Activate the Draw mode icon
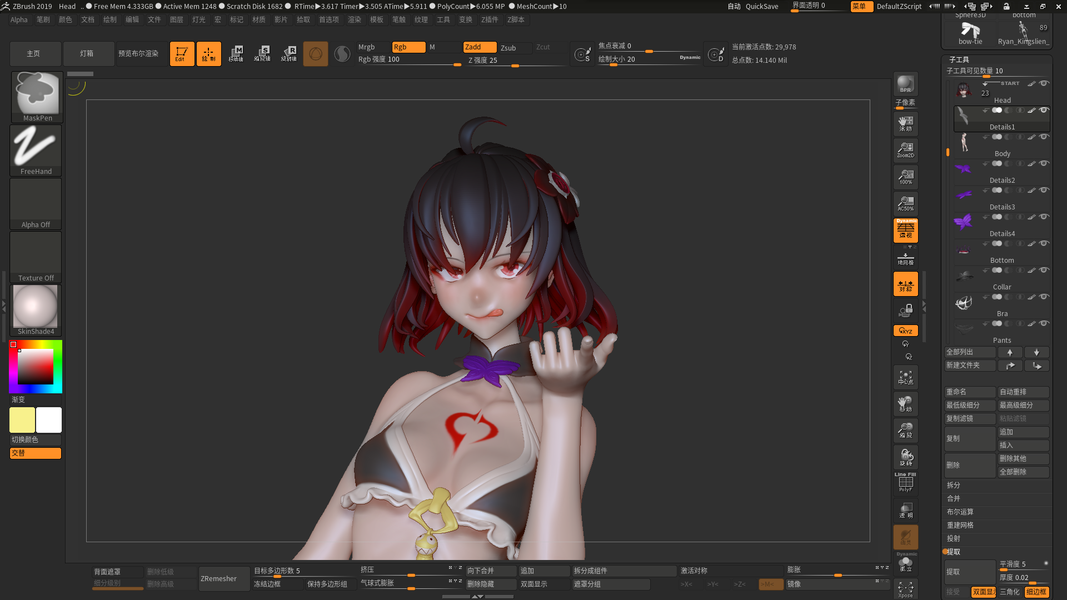This screenshot has width=1067, height=600. (209, 54)
